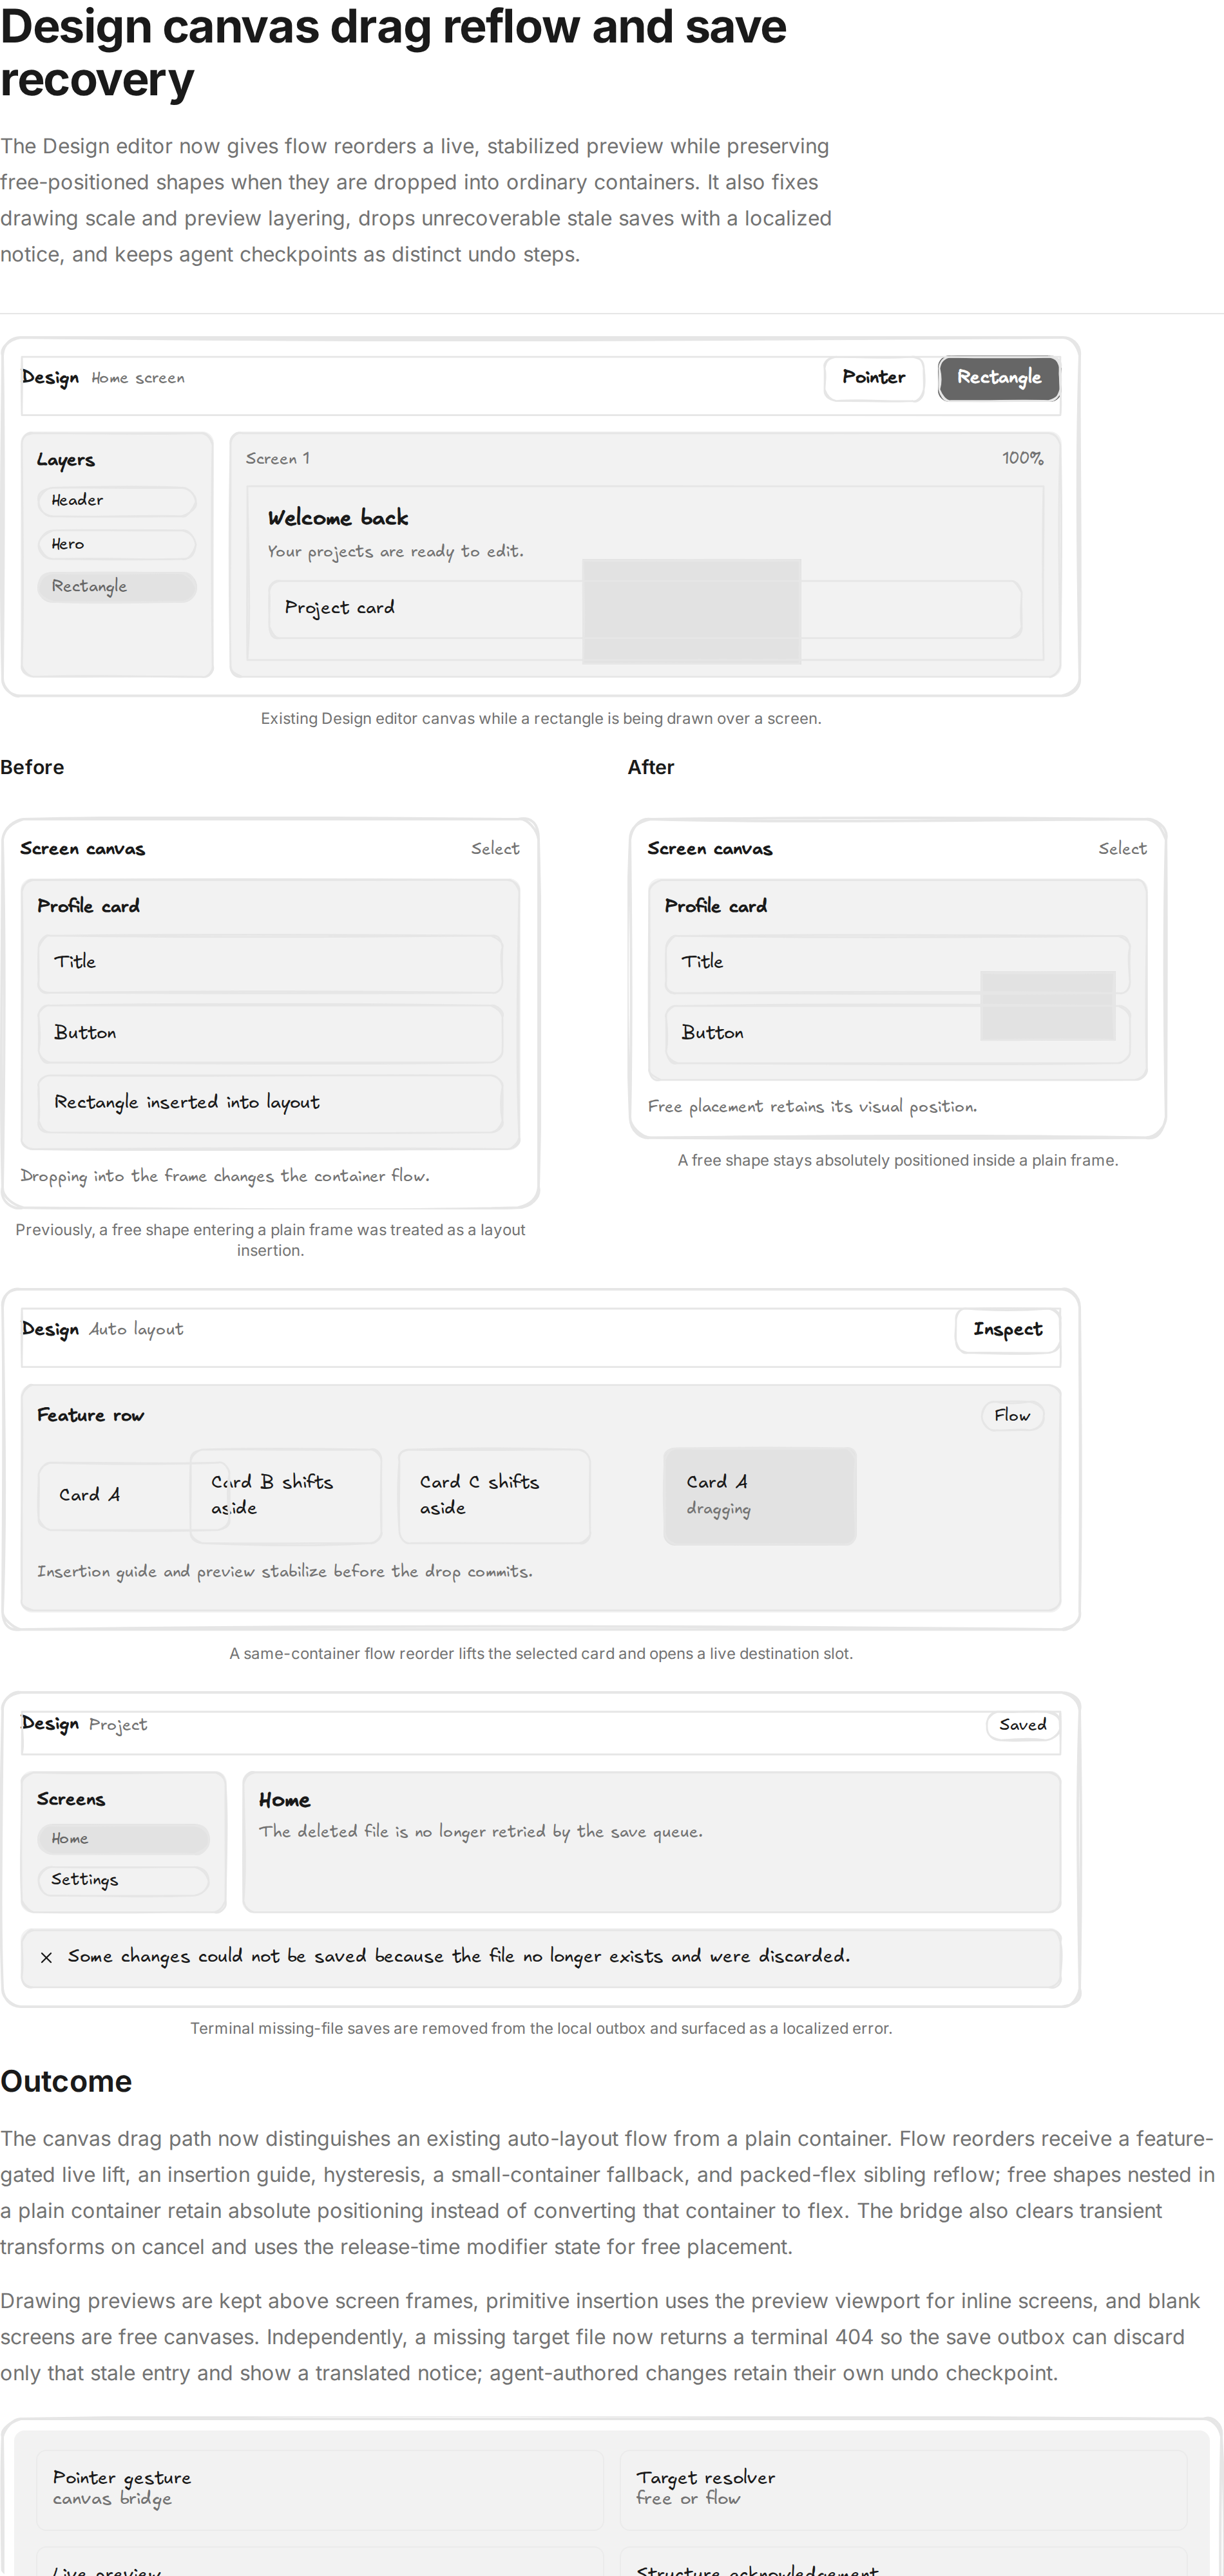The width and height of the screenshot is (1224, 2576).
Task: Click the dragging Card A card
Action: 760,1496
